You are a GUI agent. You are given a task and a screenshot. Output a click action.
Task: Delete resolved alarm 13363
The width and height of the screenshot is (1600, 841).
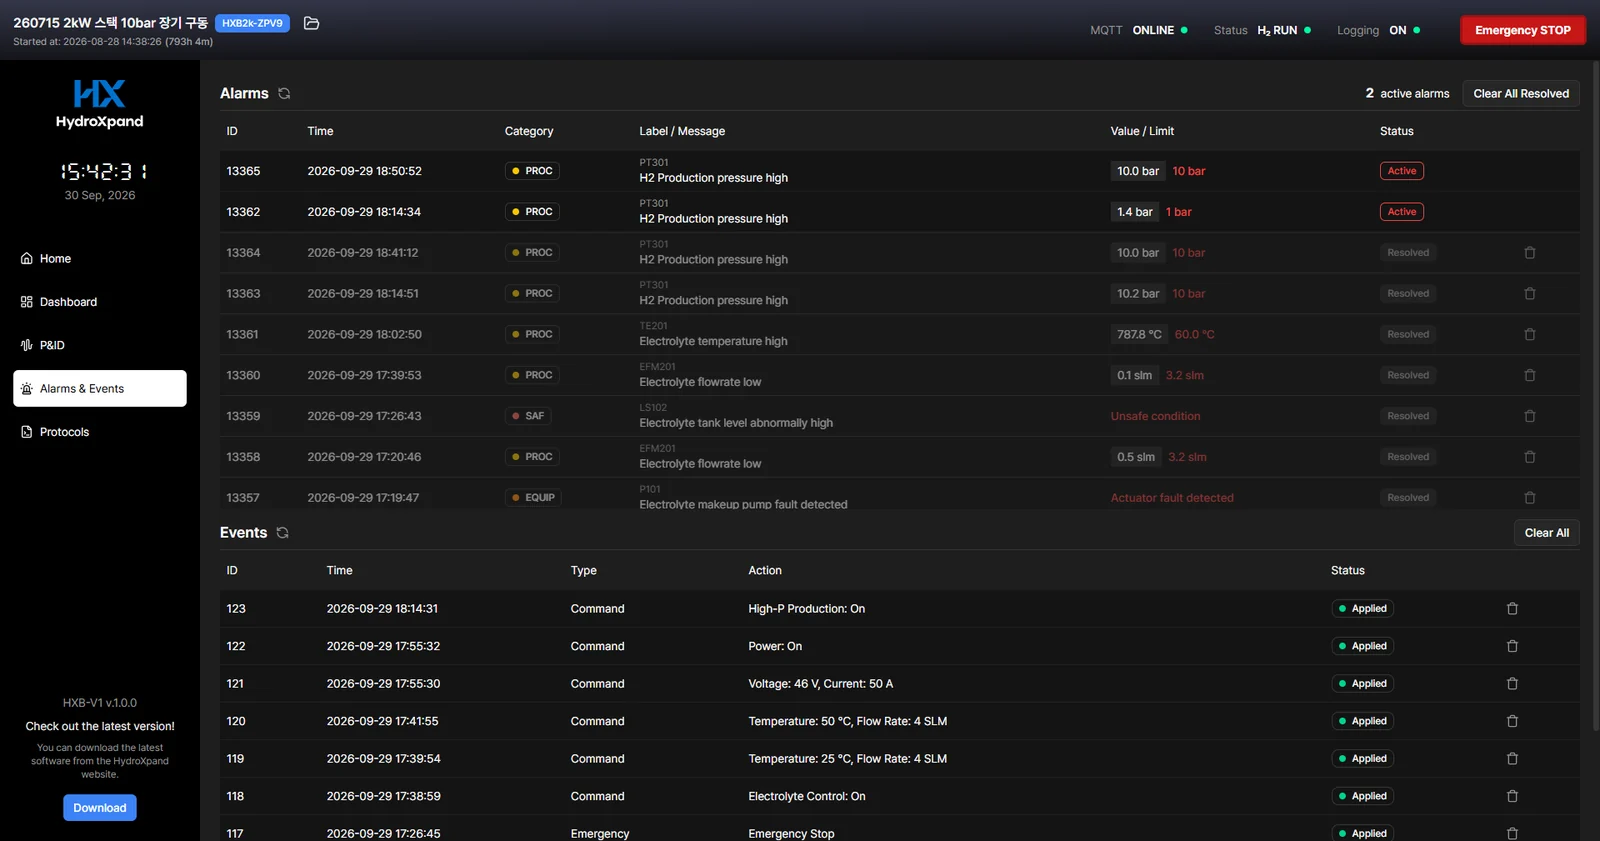pos(1529,294)
